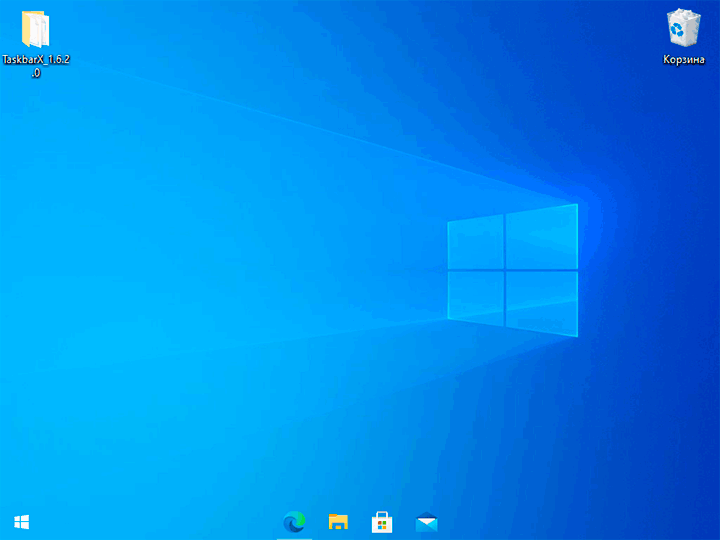Open the Windows Start button
Viewport: 720px width, 540px height.
point(22,522)
